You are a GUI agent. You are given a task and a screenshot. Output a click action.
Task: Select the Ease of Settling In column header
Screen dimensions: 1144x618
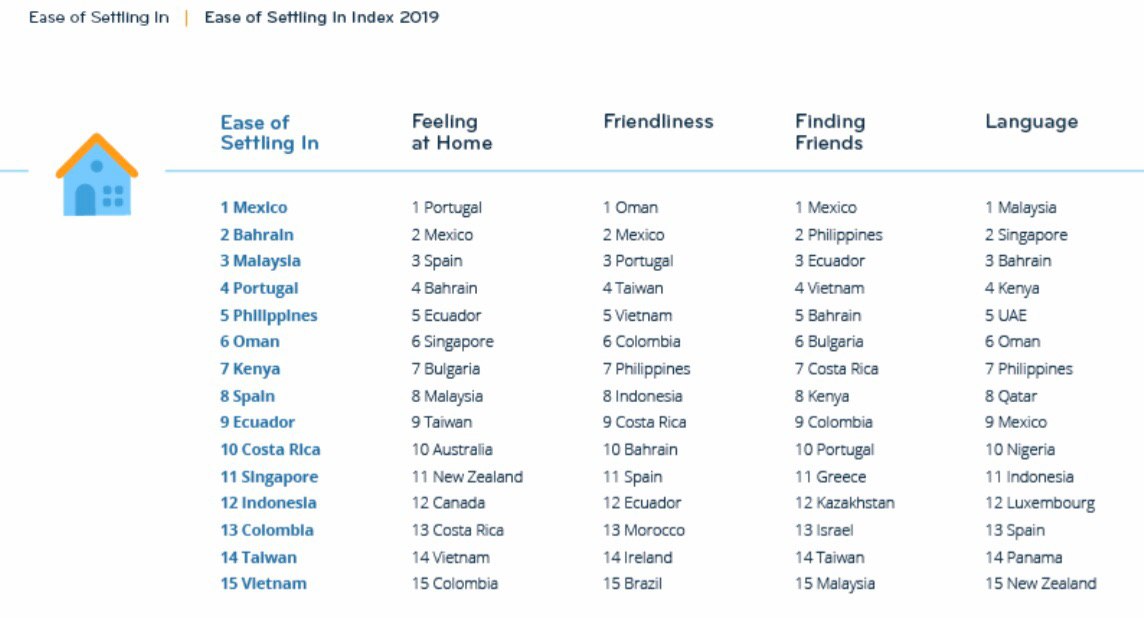pos(270,133)
